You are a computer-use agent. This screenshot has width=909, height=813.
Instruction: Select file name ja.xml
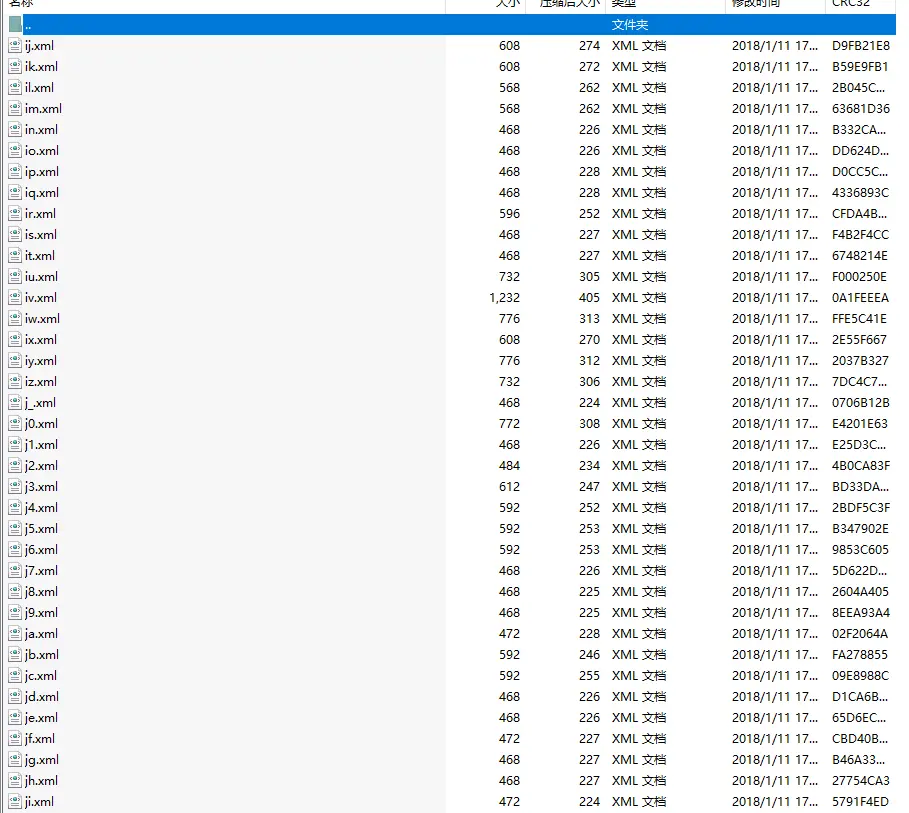(41, 633)
